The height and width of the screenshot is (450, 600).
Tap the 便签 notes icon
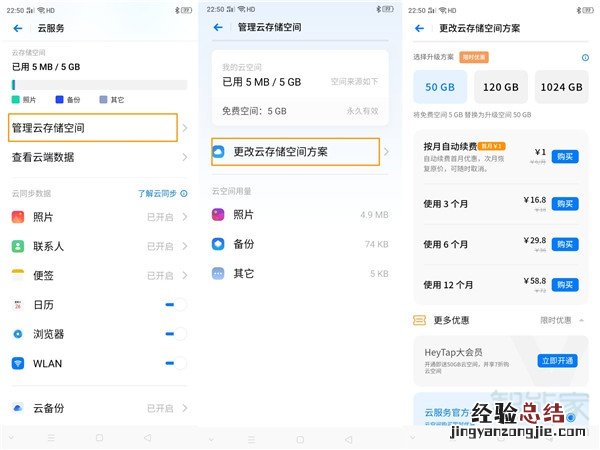click(x=18, y=275)
